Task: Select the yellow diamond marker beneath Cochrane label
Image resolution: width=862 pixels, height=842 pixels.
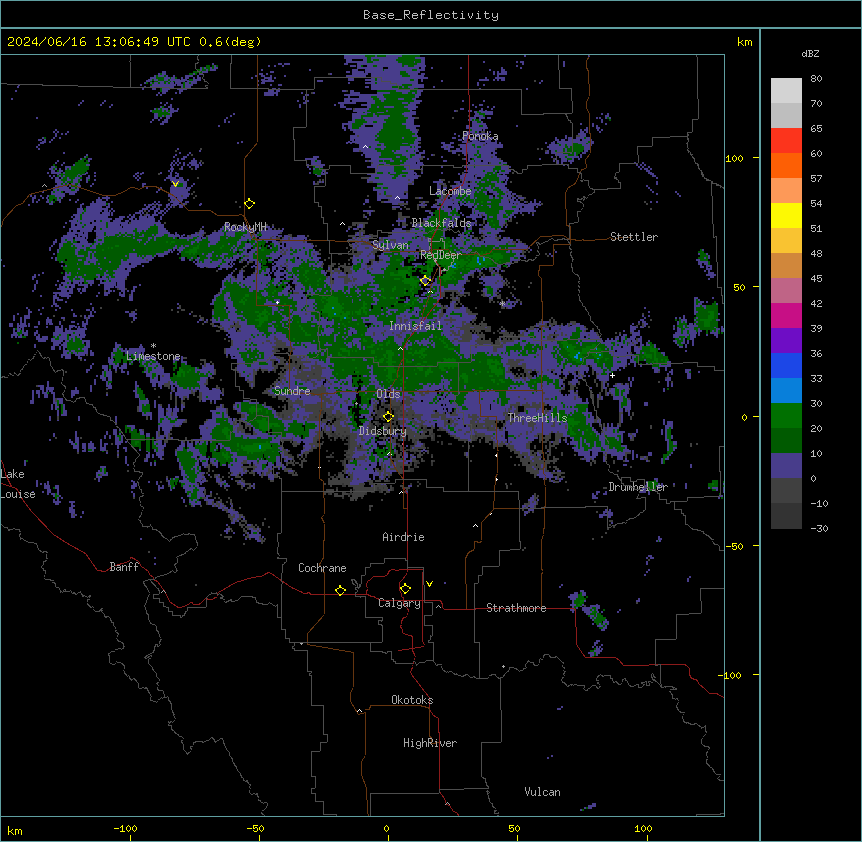Action: 340,590
